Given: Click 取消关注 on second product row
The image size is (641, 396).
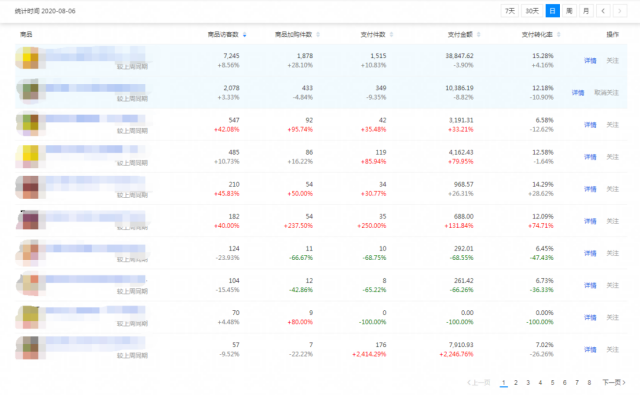Looking at the screenshot, I should pyautogui.click(x=606, y=93).
